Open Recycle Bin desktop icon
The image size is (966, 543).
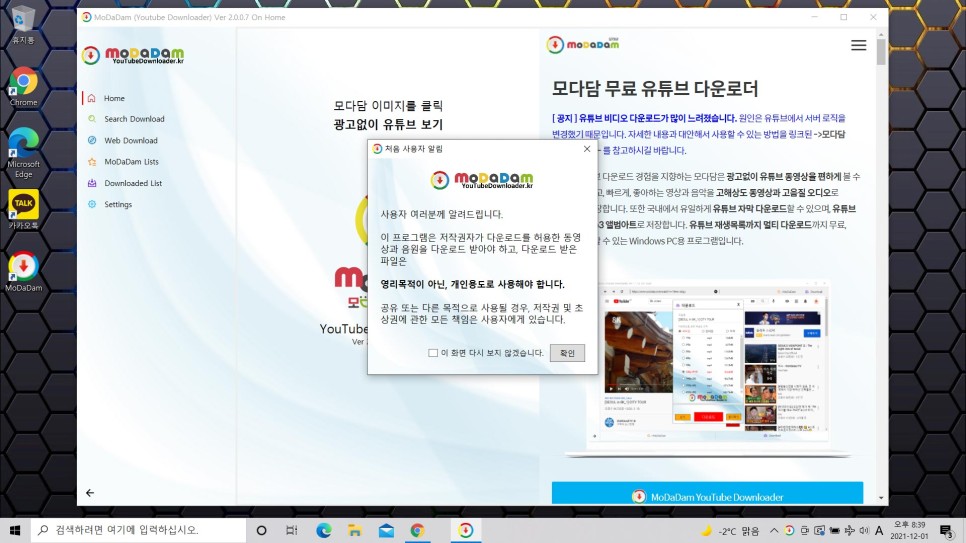pos(23,25)
